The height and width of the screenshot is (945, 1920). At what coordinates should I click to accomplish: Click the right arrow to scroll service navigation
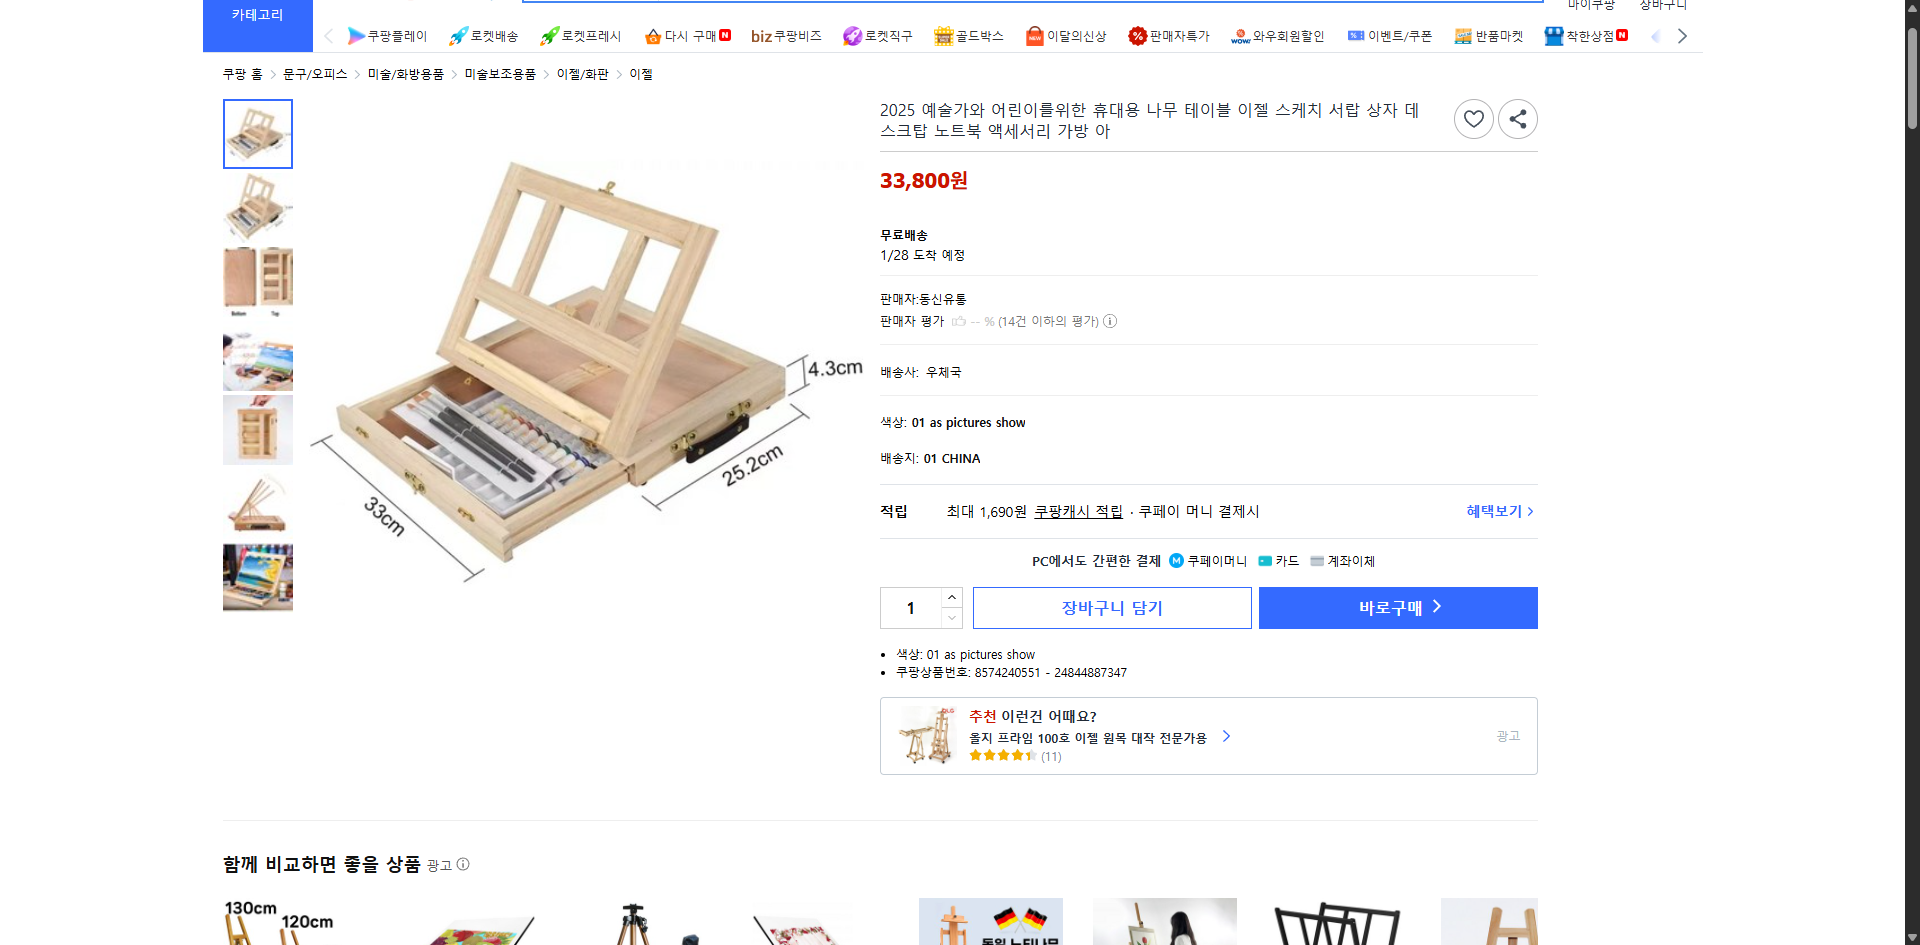[x=1683, y=36]
